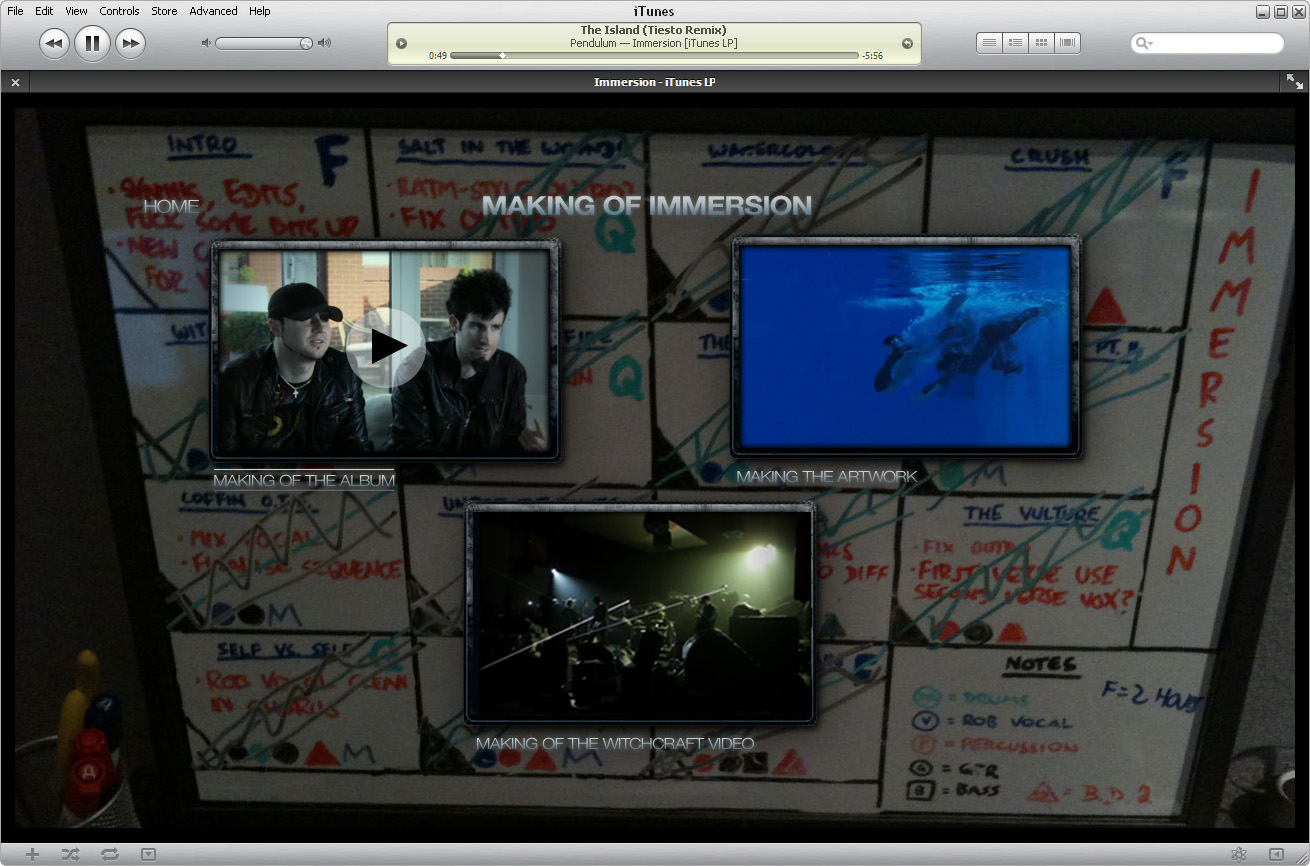Open the Help menu

260,11
